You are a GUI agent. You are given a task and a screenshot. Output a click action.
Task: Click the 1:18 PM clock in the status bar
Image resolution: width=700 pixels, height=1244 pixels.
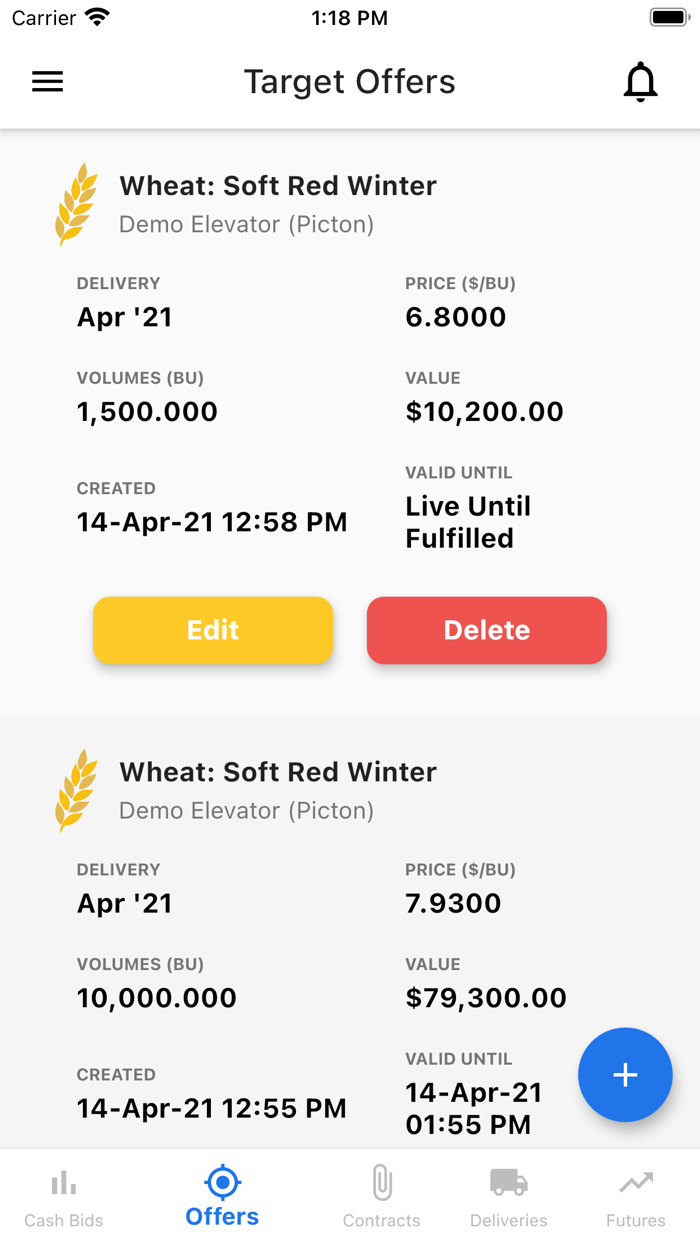pos(349,17)
